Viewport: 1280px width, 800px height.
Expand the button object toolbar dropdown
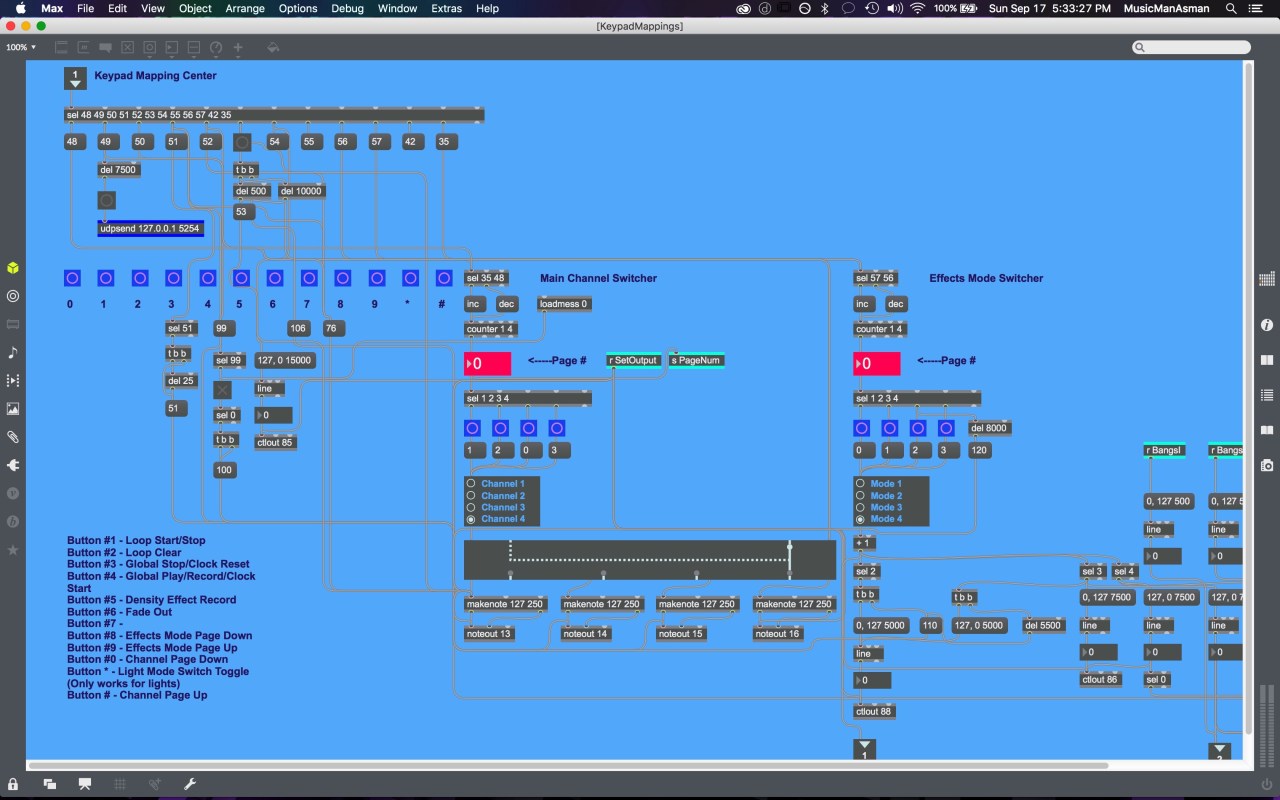[x=149, y=47]
